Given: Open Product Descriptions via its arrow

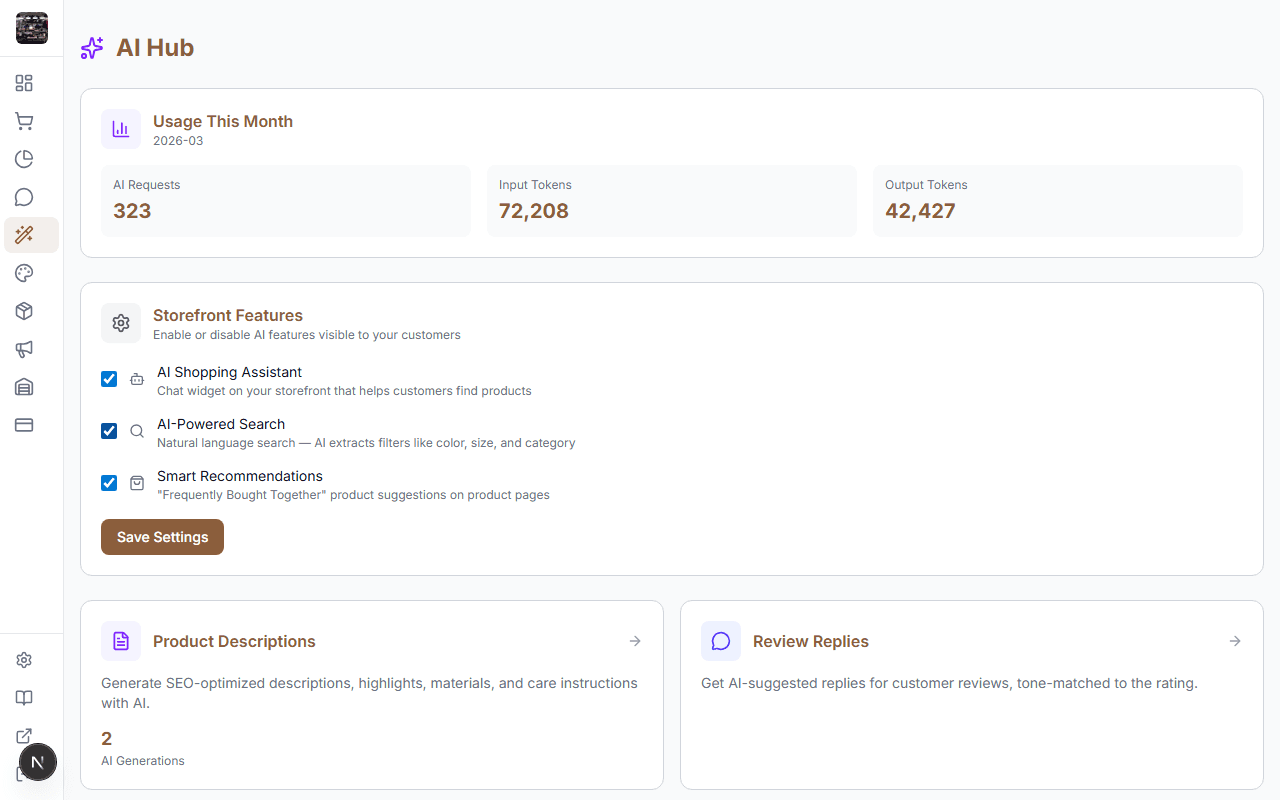Looking at the screenshot, I should pos(635,641).
